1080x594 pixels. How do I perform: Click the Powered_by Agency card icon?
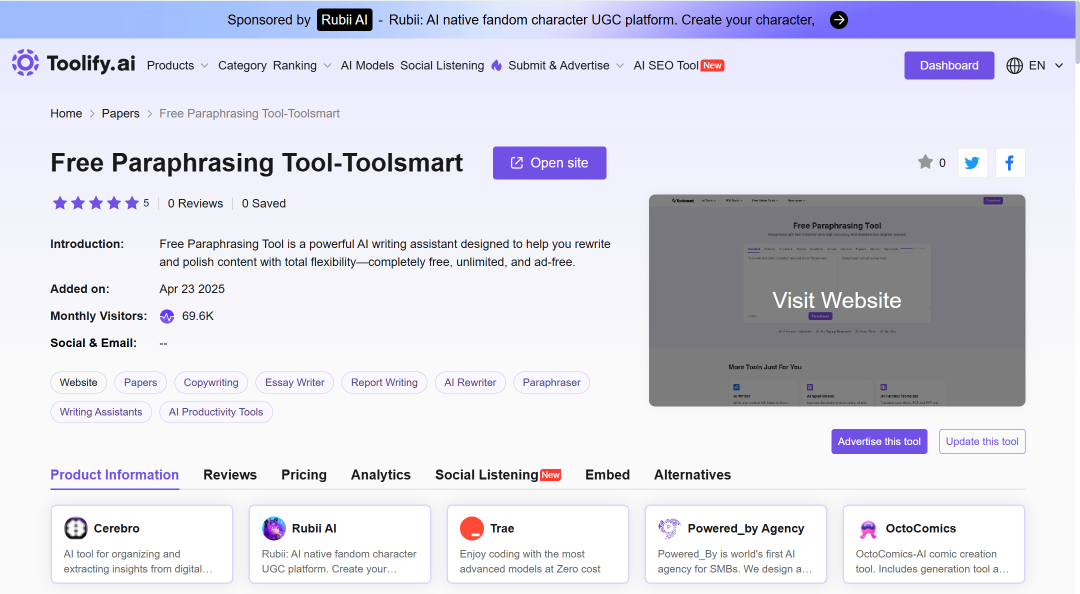coord(669,529)
